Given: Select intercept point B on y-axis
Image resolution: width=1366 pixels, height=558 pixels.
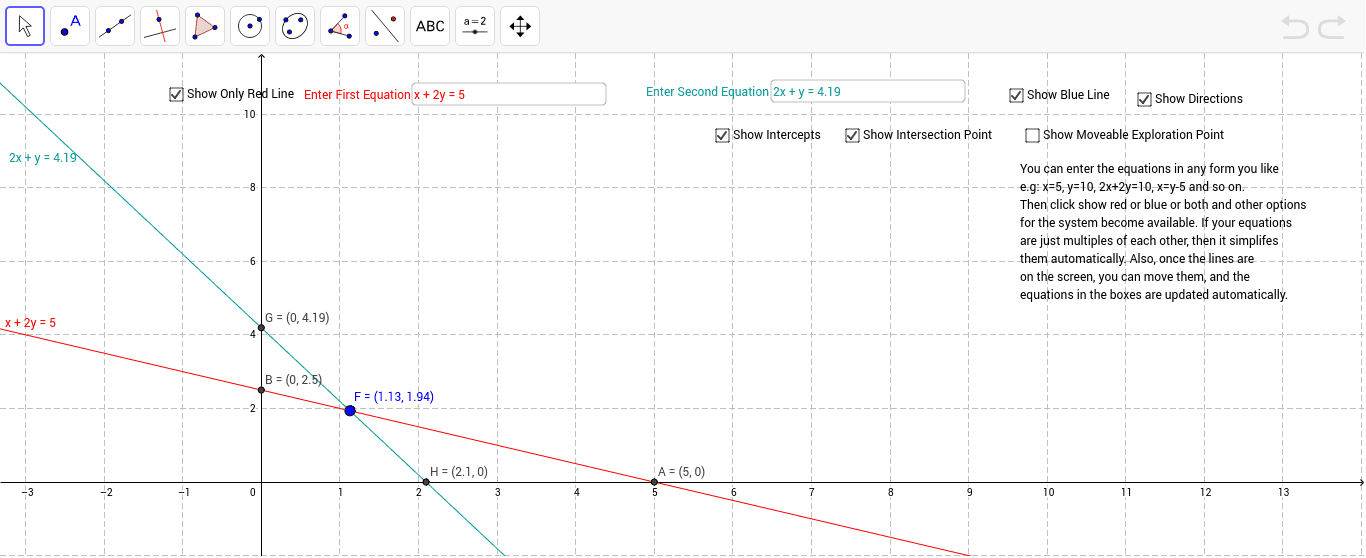Looking at the screenshot, I should coord(261,390).
